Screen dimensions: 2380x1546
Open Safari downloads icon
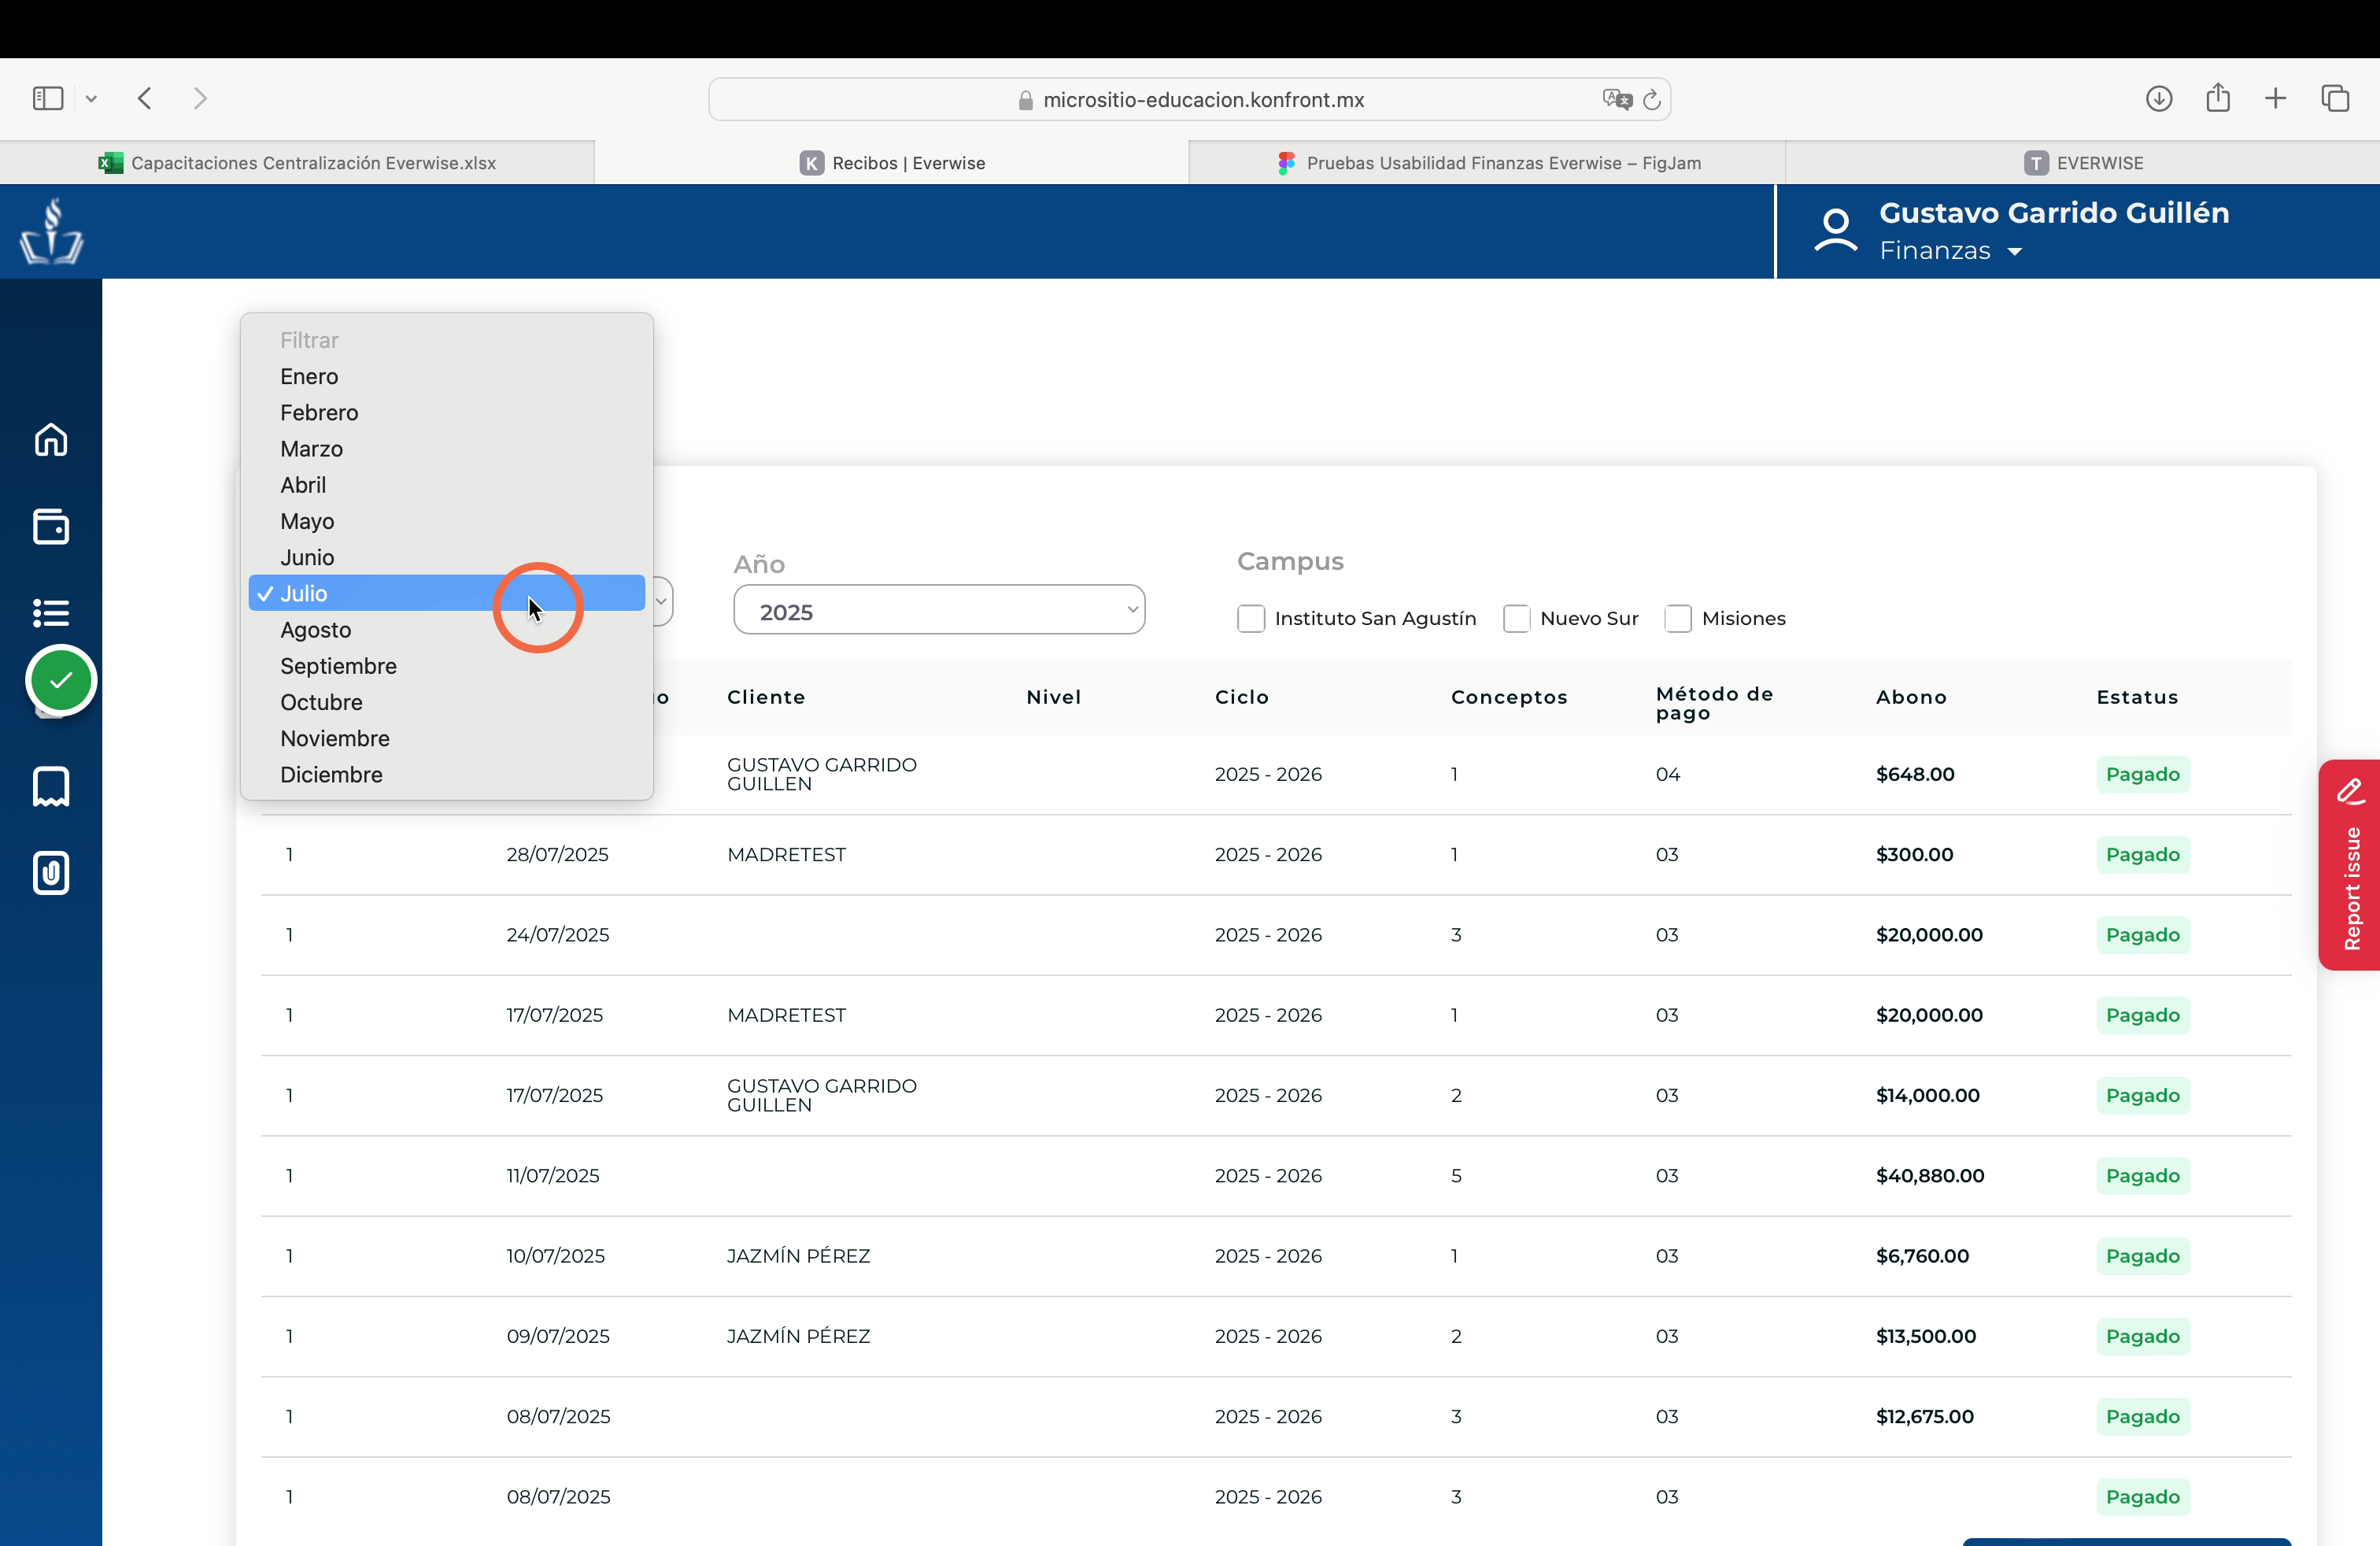[2159, 98]
